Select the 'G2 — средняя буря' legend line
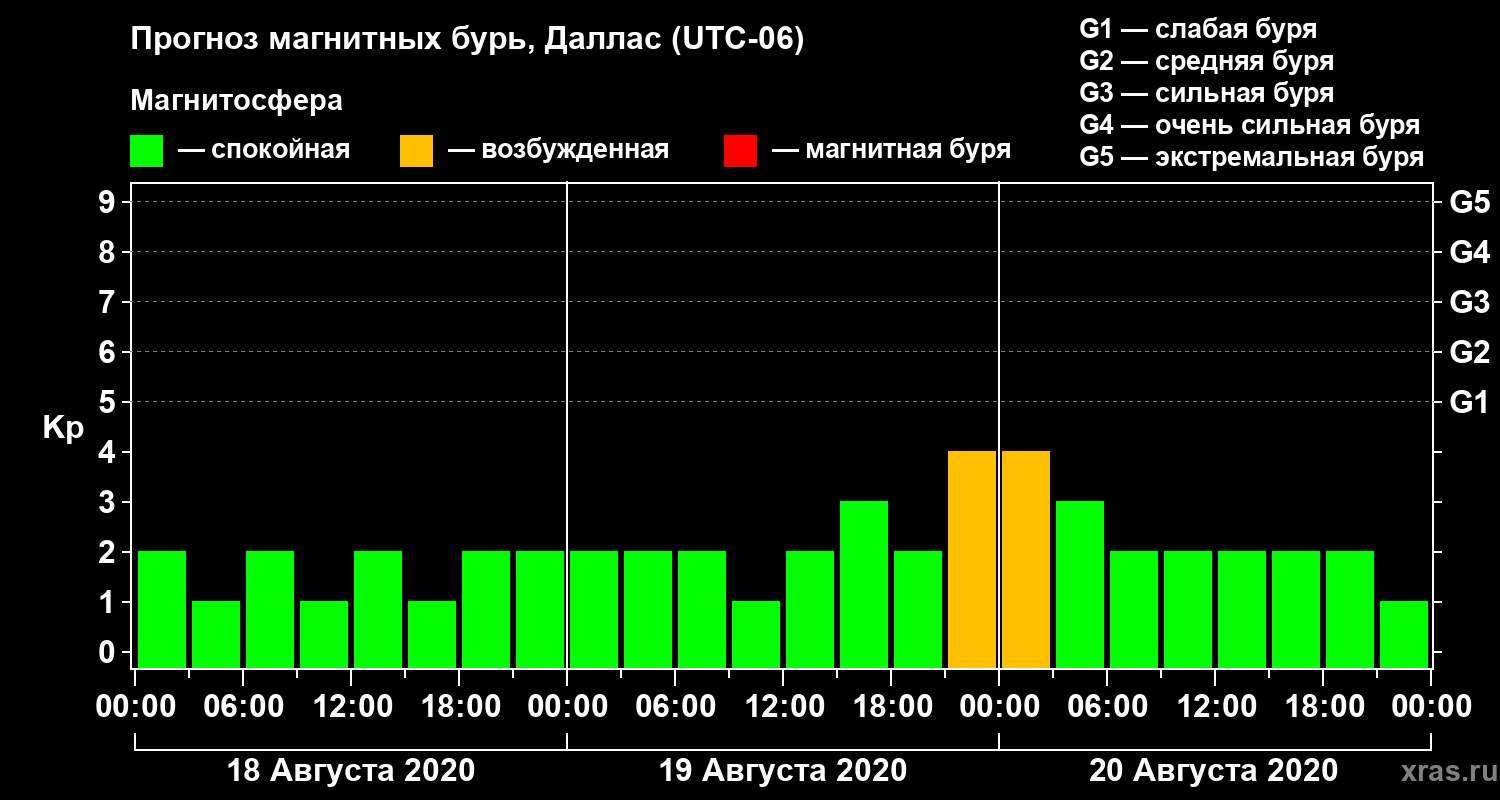This screenshot has width=1500, height=800. 1206,60
